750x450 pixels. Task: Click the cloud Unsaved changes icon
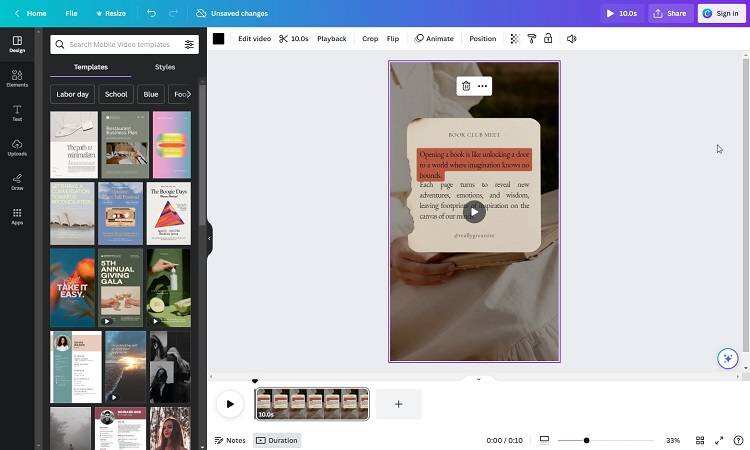point(201,13)
